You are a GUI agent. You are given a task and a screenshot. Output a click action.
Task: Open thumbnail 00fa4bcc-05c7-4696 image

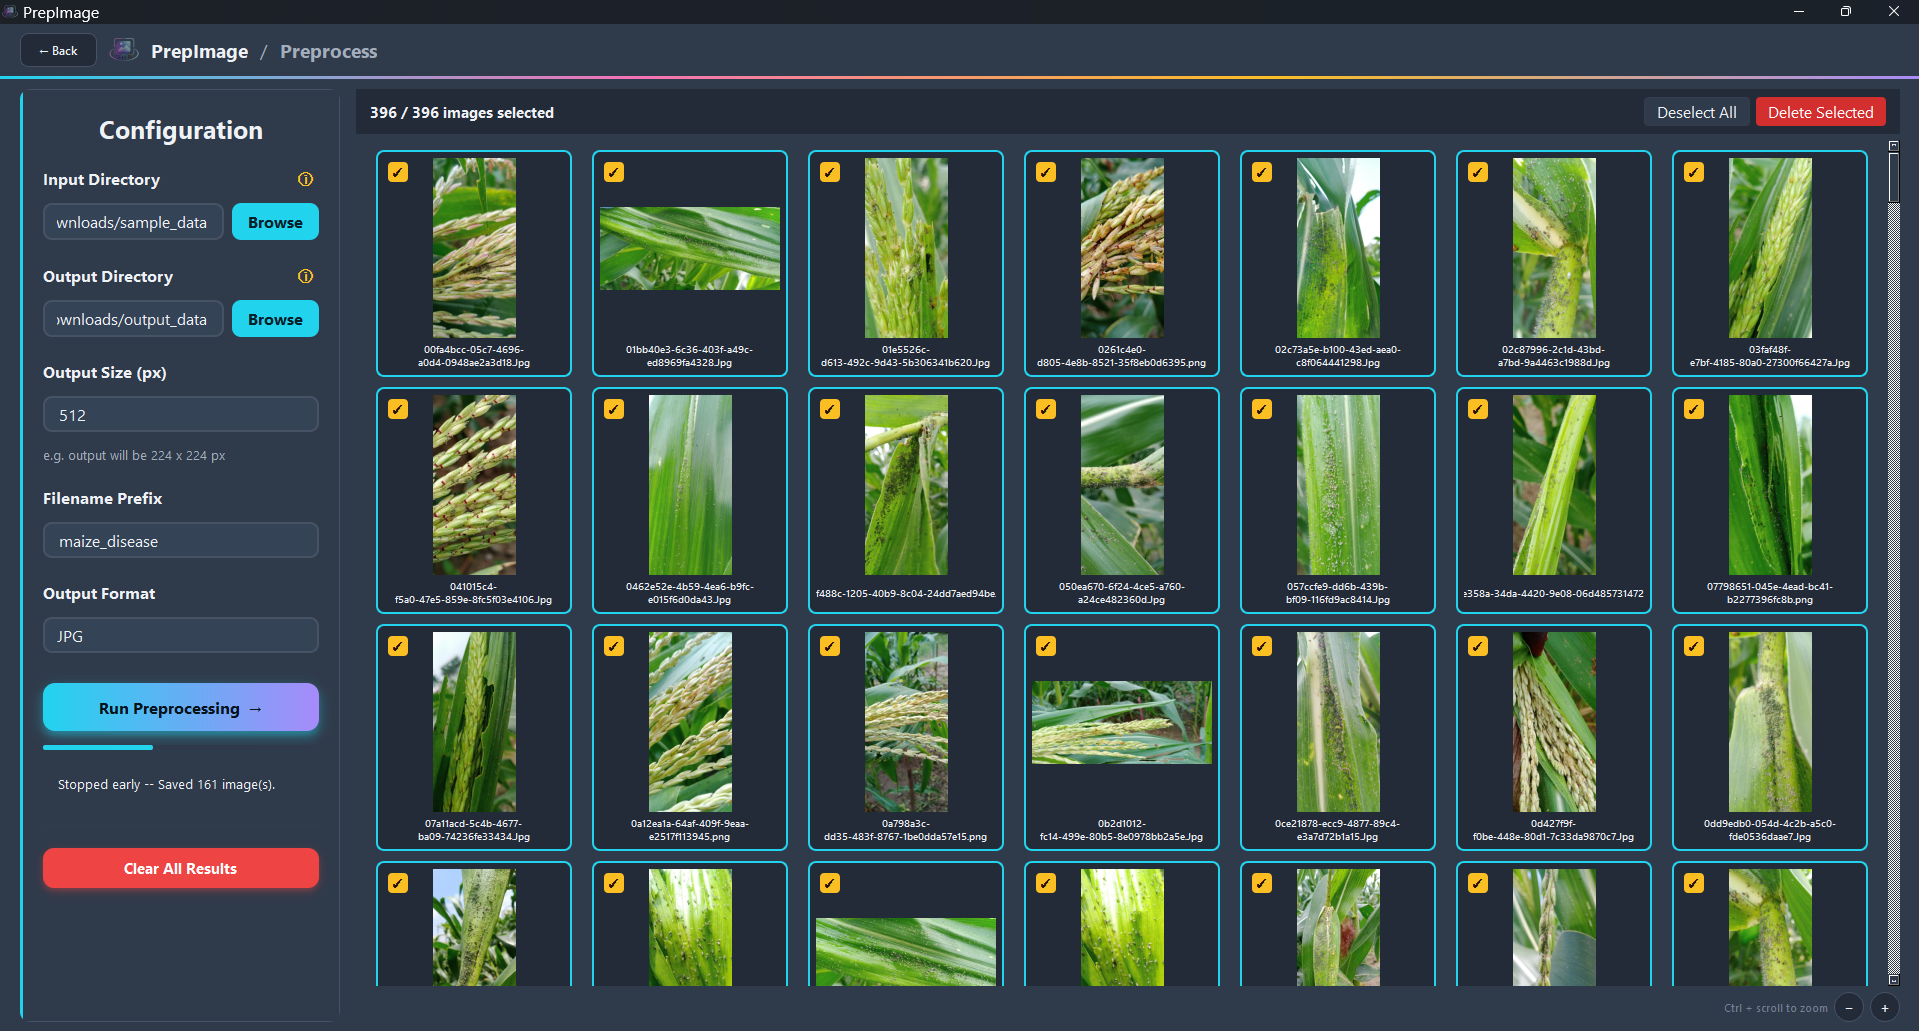pos(474,248)
